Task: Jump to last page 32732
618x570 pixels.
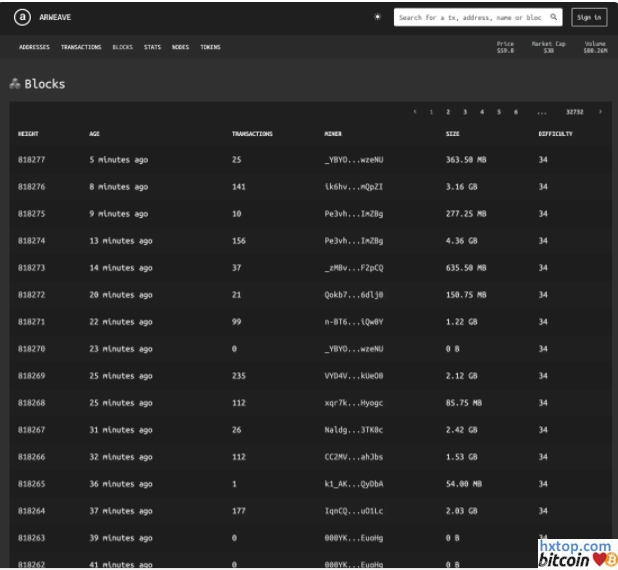Action: pos(574,112)
